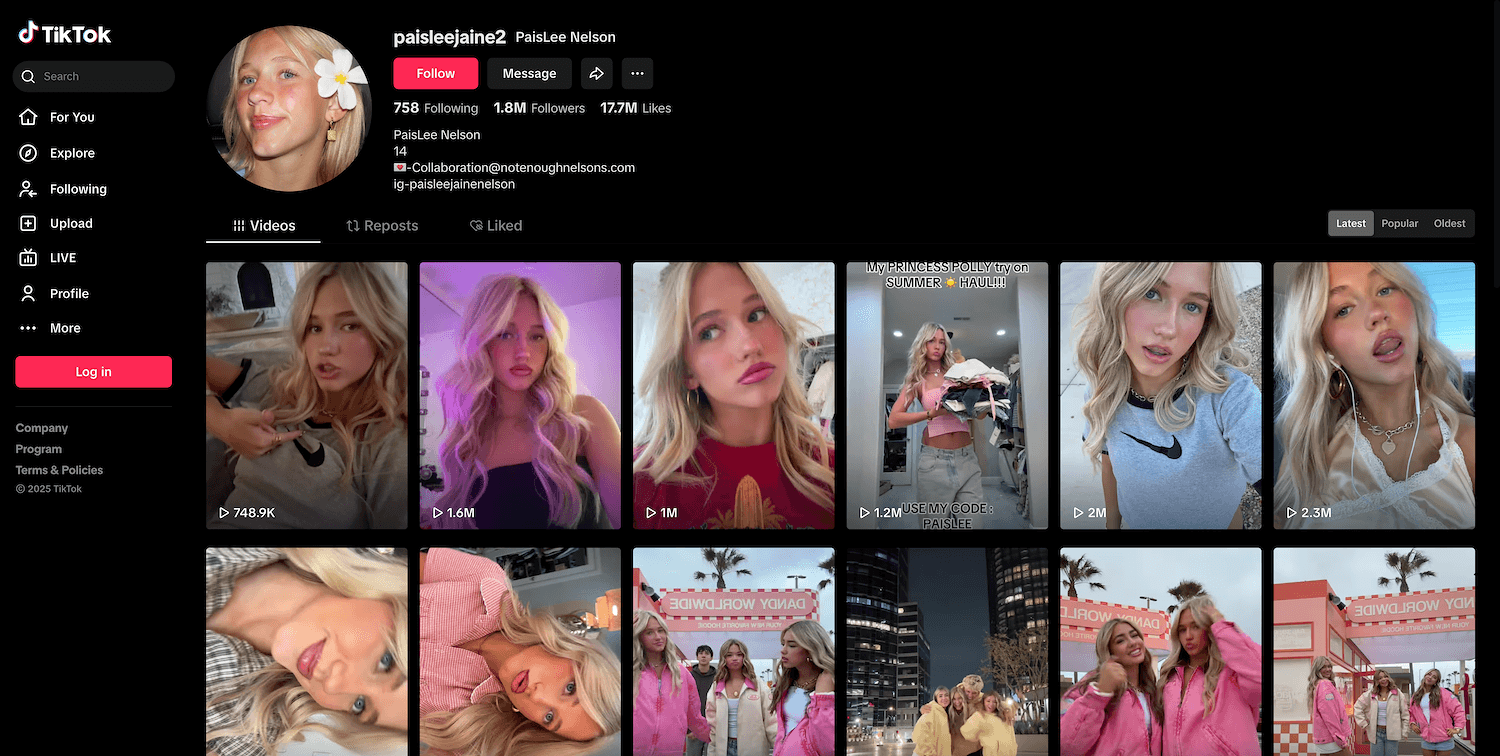Image resolution: width=1500 pixels, height=756 pixels.
Task: Sort videos by Popular
Action: [x=1399, y=223]
